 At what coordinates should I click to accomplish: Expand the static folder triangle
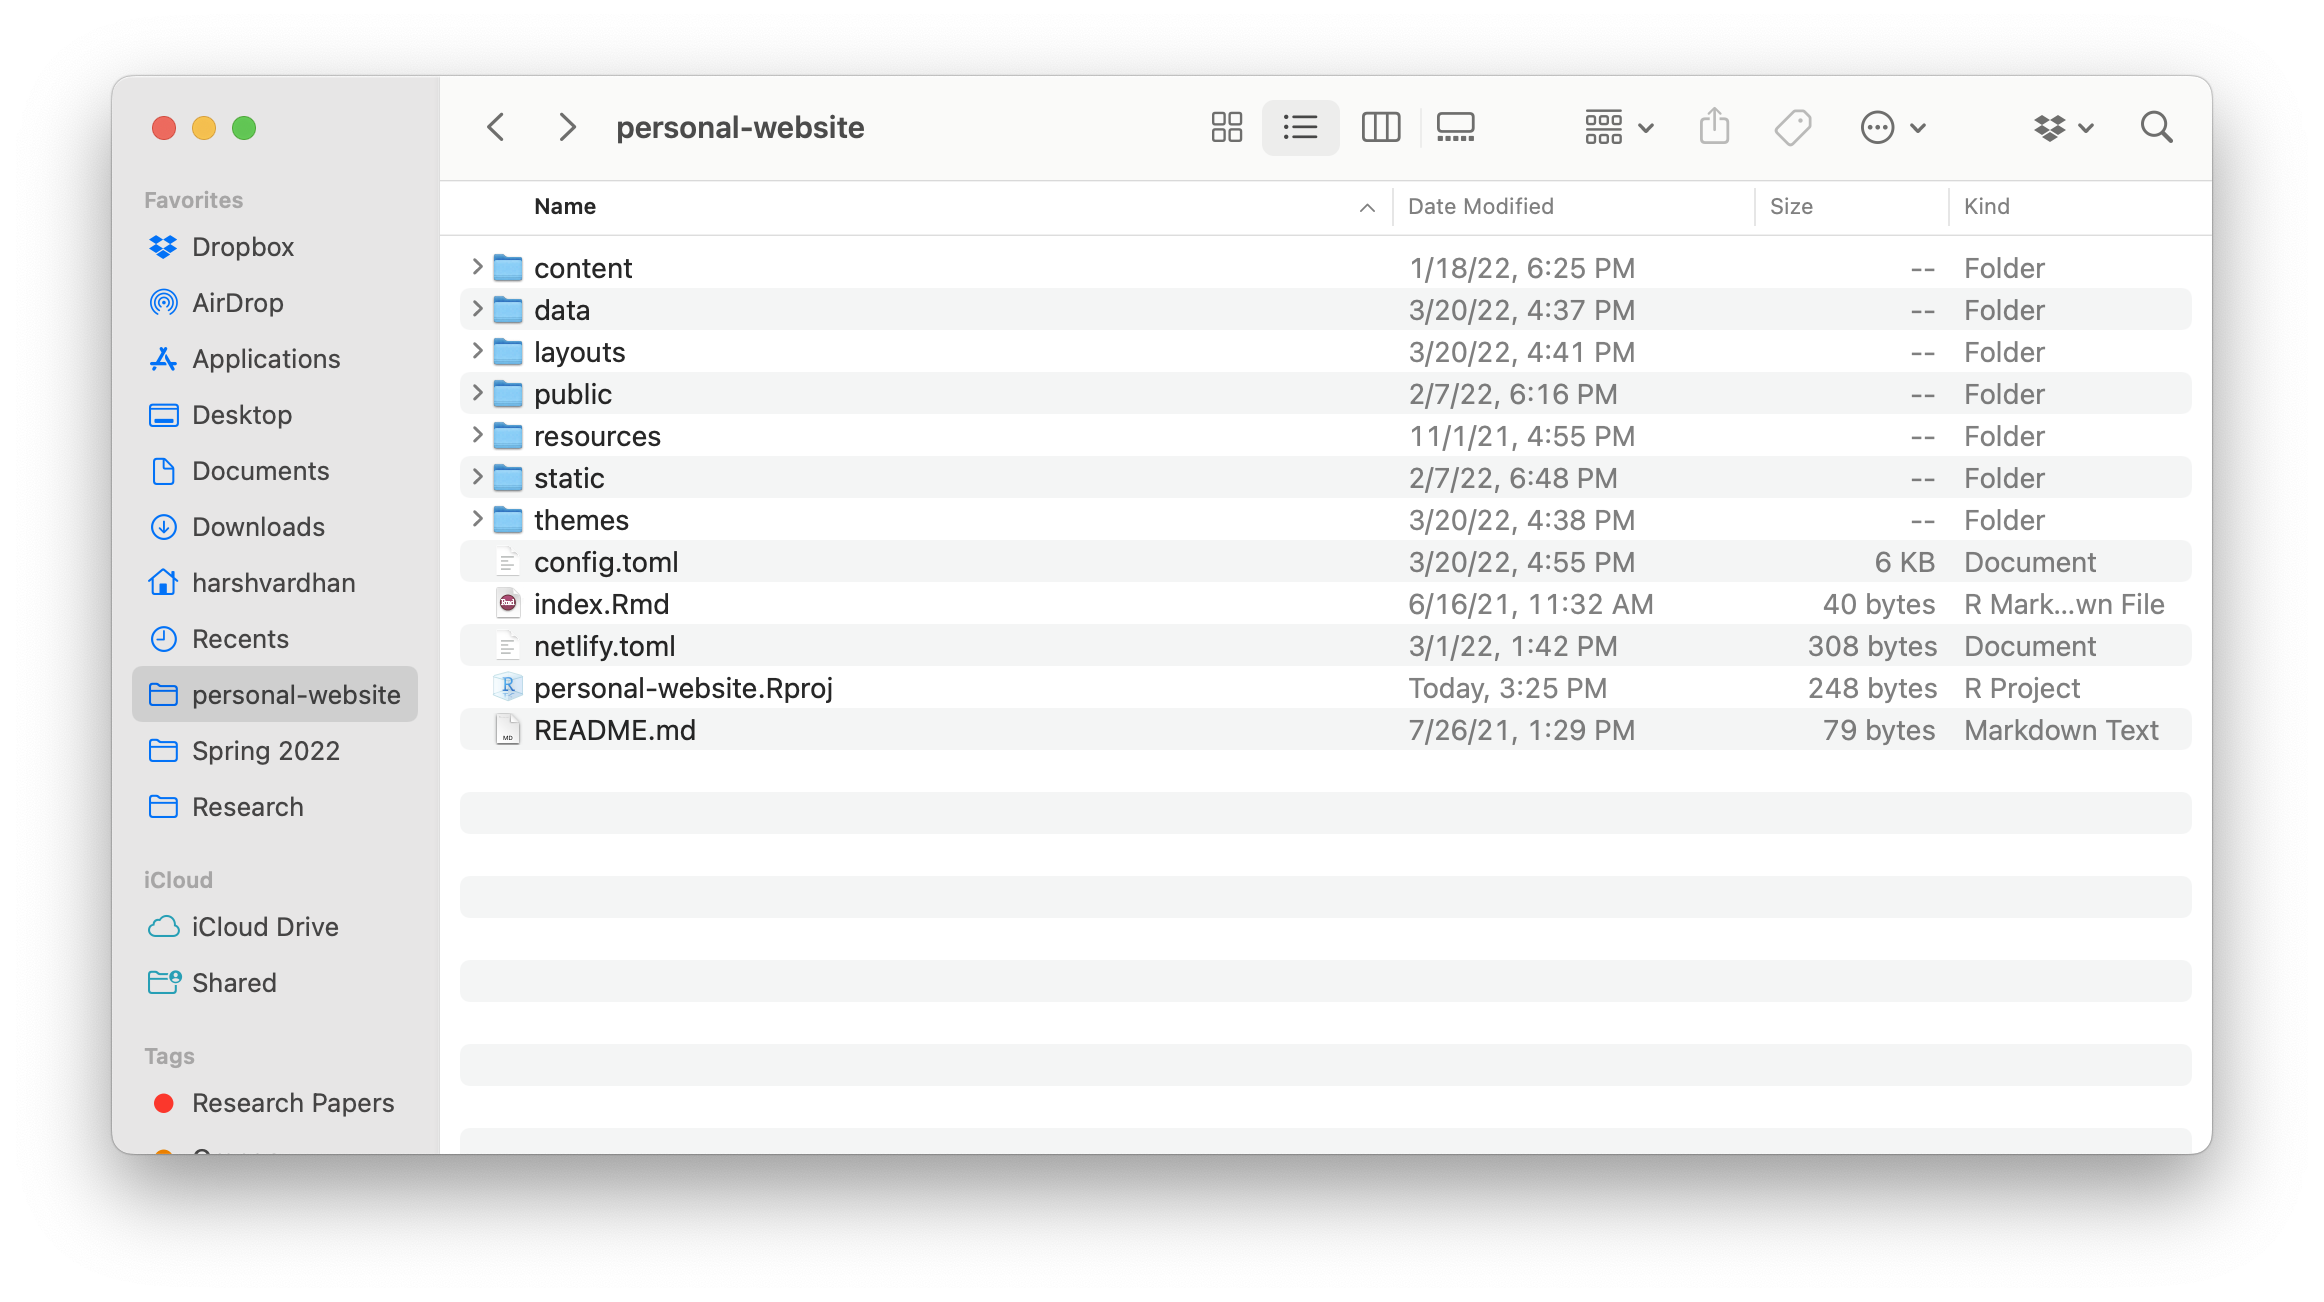477,476
